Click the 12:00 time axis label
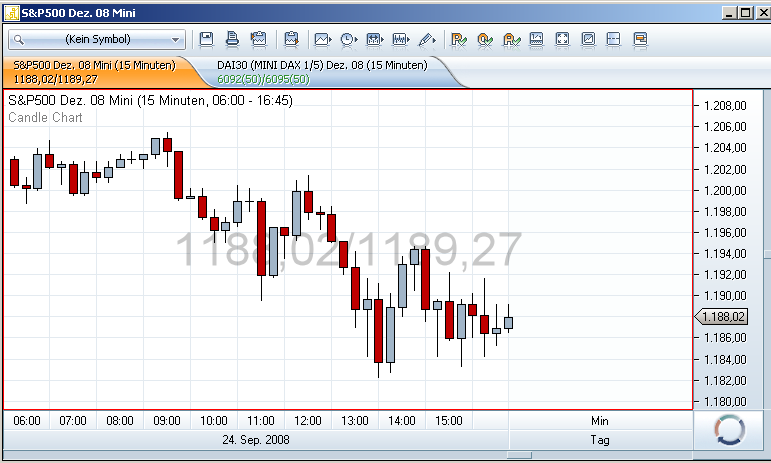771x463 pixels. coord(308,421)
